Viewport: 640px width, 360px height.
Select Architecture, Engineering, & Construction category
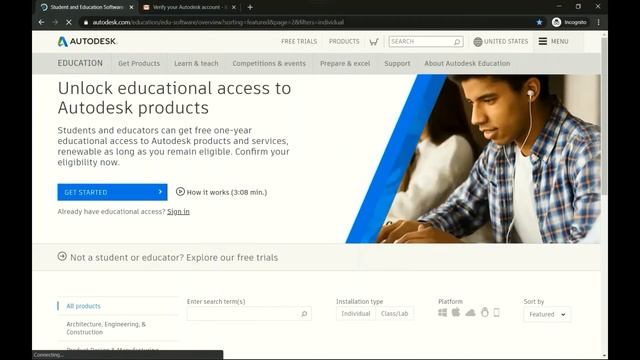point(106,328)
